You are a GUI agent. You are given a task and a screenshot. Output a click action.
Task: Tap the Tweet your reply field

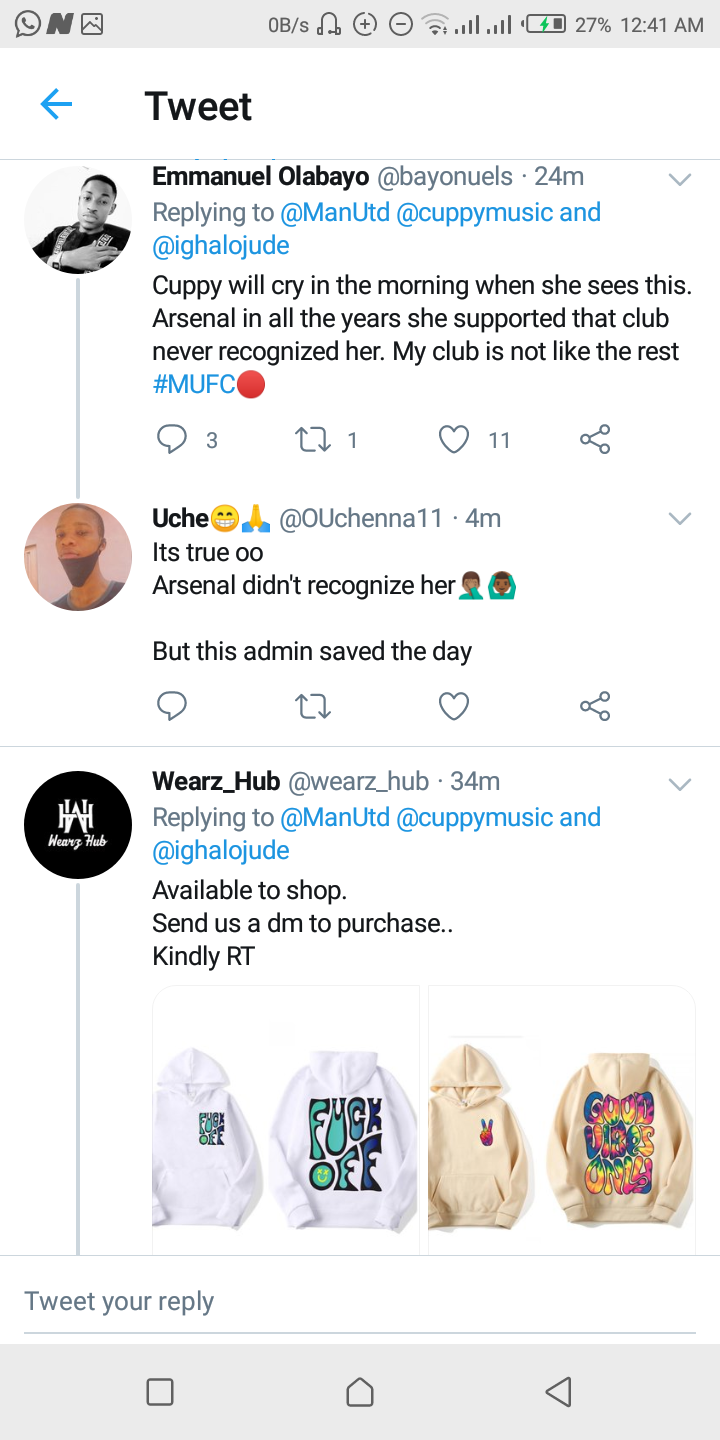click(360, 1301)
